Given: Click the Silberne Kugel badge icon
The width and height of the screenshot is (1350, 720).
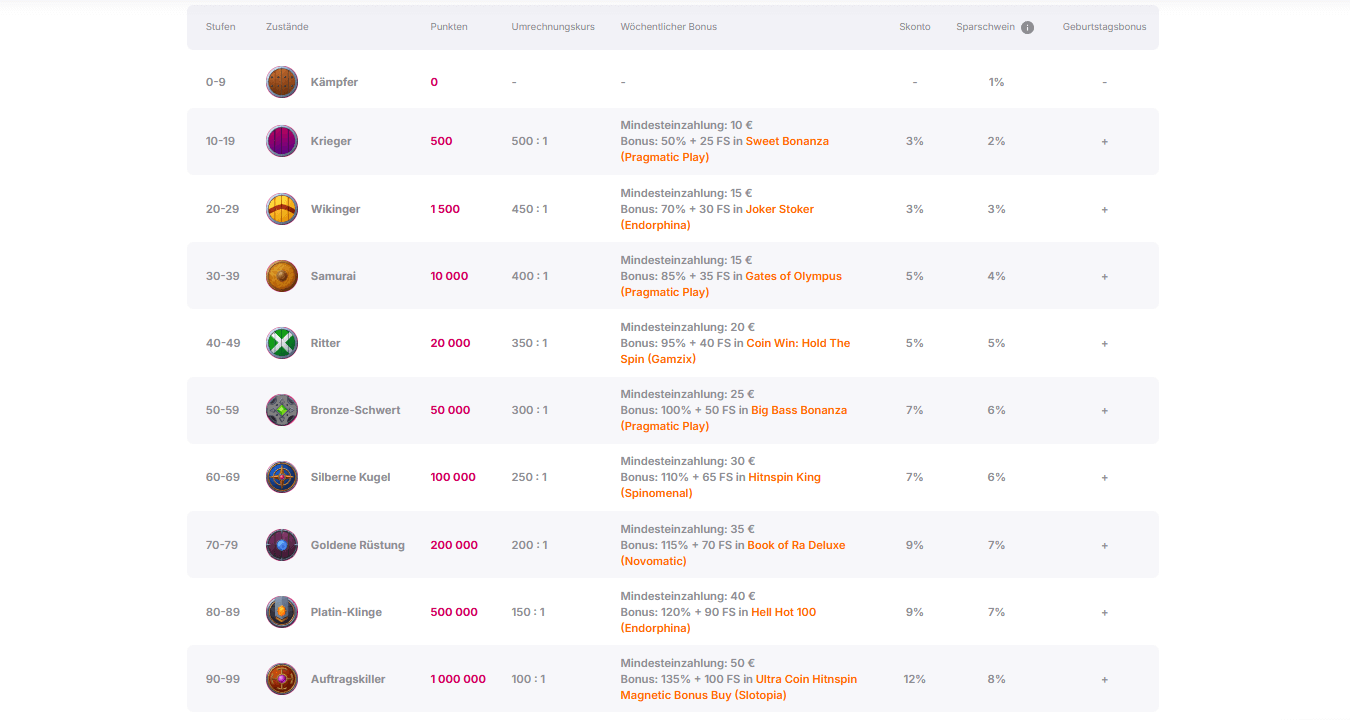Looking at the screenshot, I should coord(282,477).
